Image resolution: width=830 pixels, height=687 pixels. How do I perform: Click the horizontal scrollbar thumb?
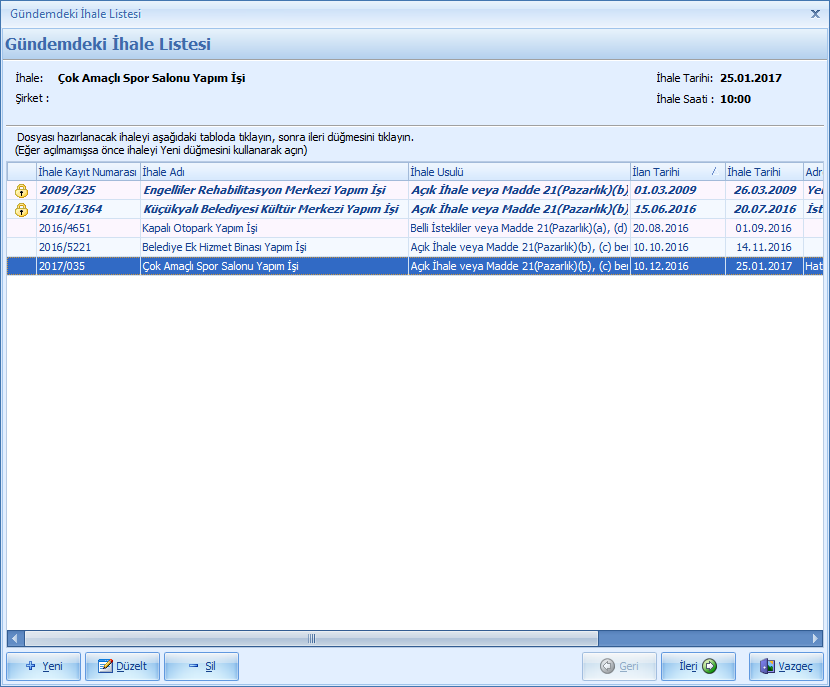tap(312, 639)
